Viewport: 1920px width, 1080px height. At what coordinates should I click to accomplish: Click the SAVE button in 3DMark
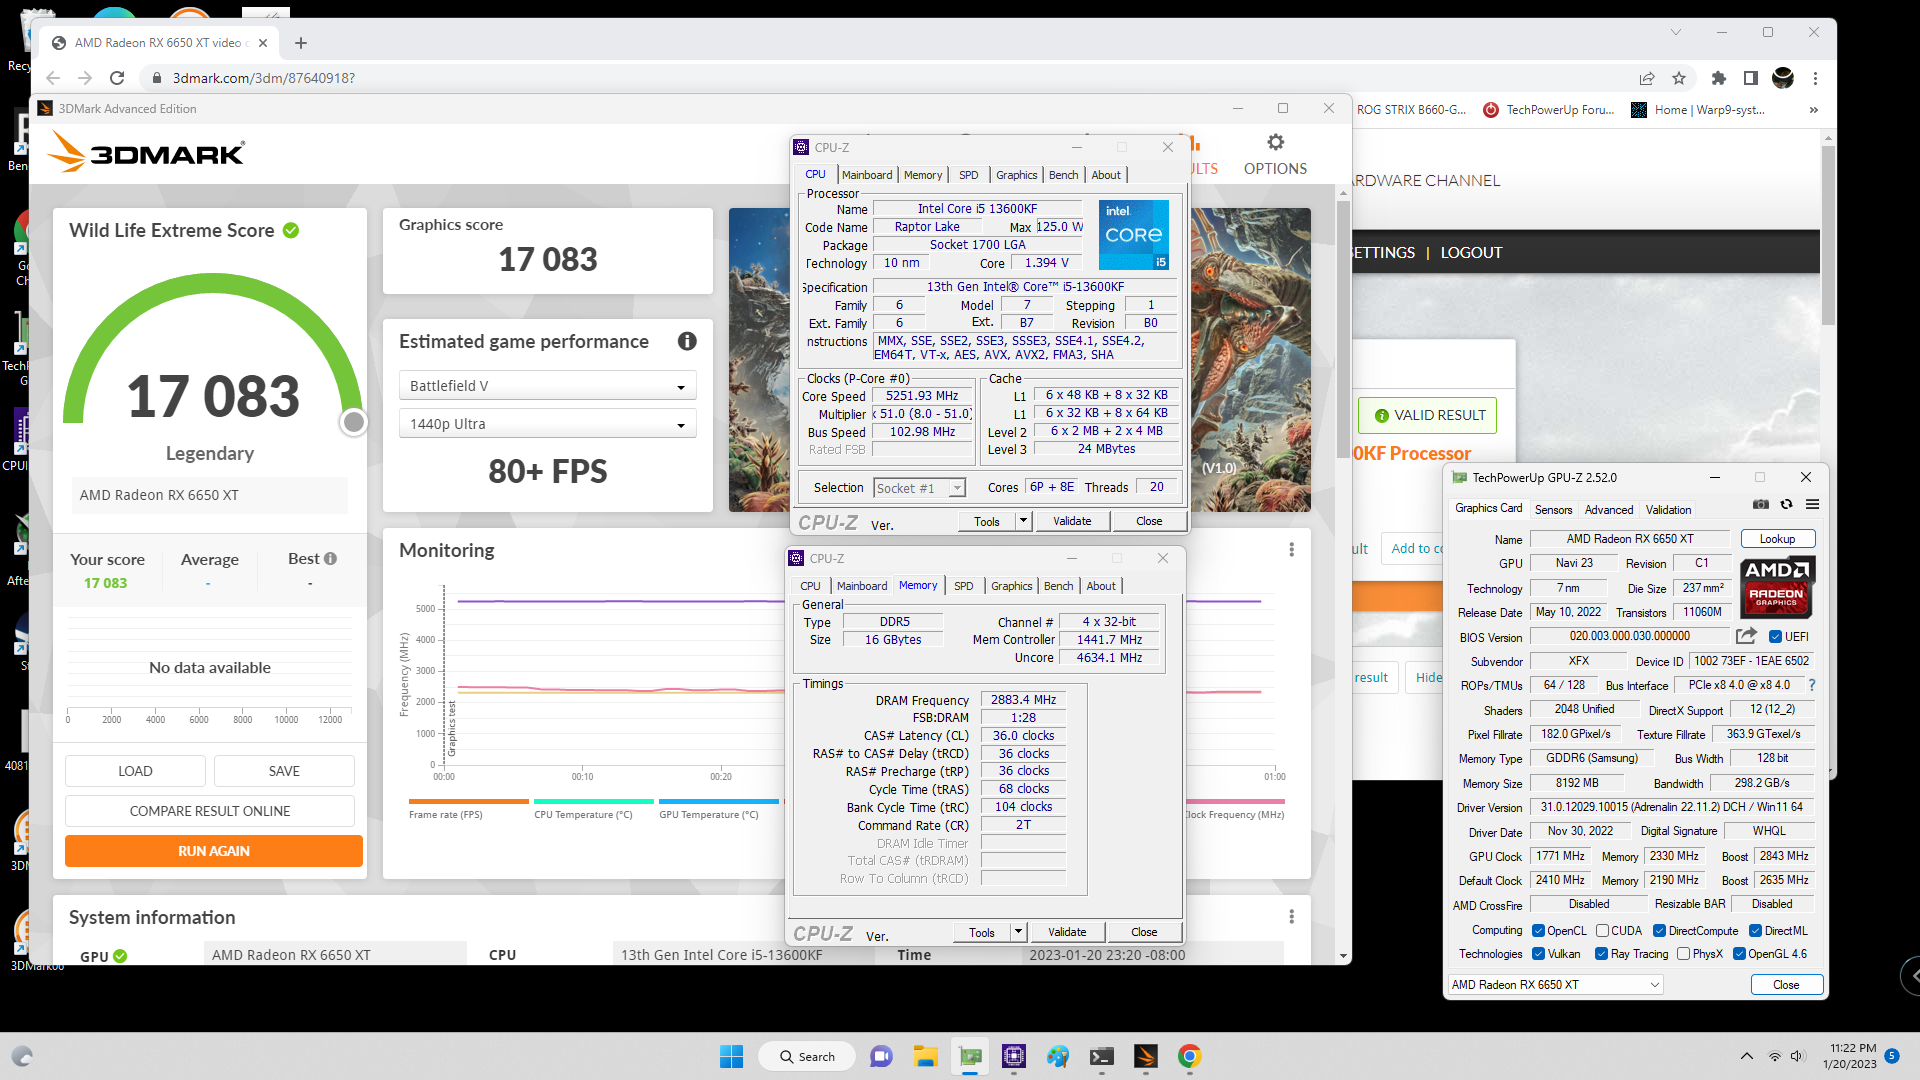tap(284, 771)
